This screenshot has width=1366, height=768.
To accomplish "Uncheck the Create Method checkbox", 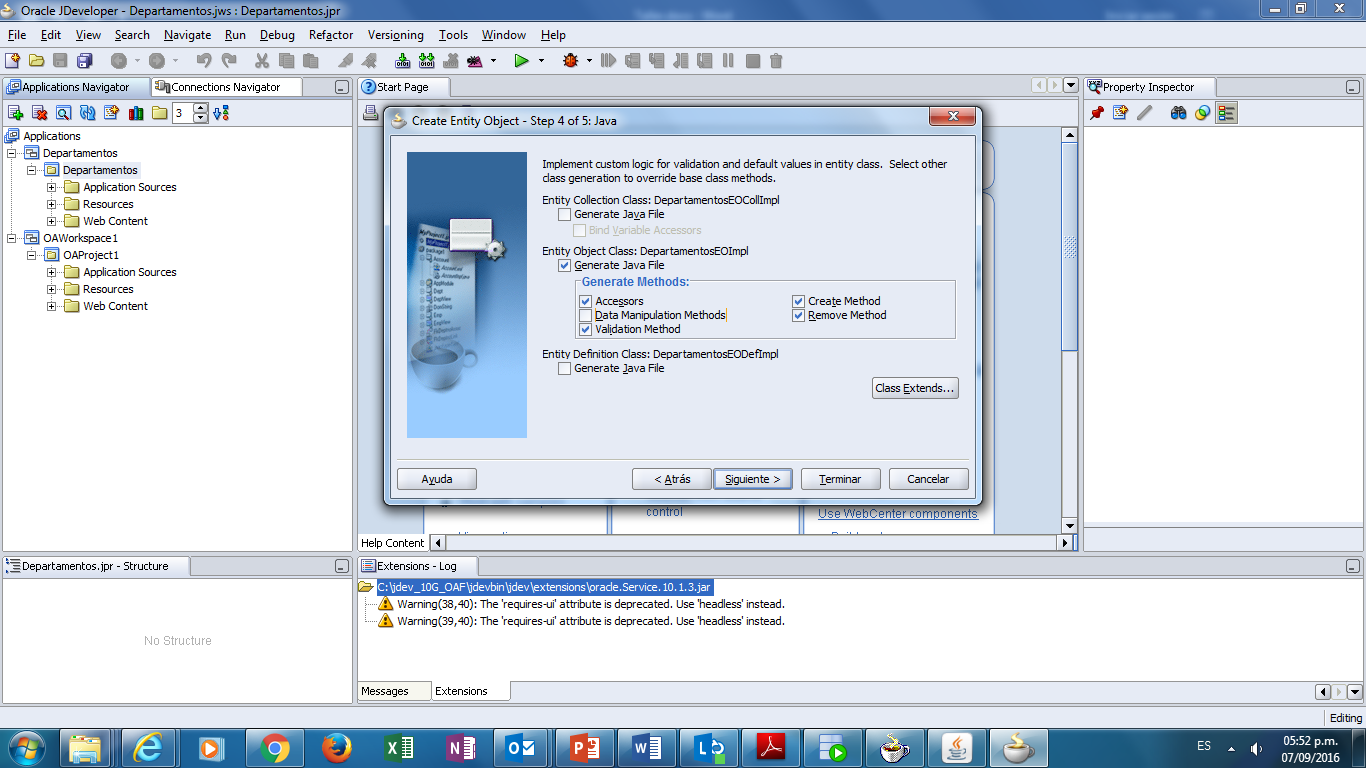I will (x=799, y=301).
